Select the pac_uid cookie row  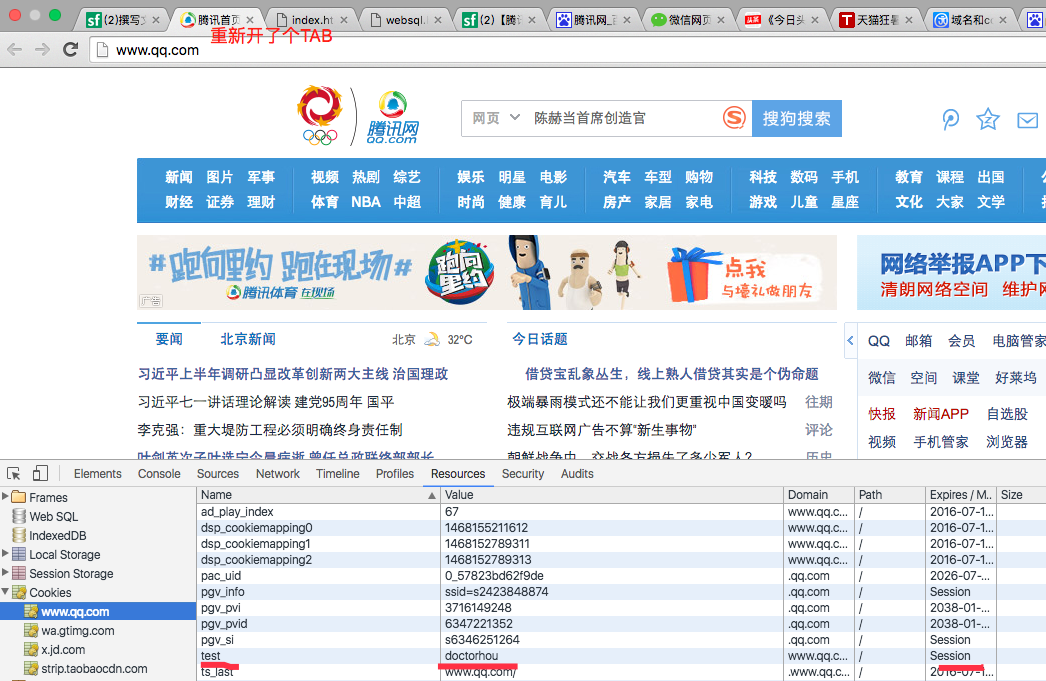tap(621, 576)
